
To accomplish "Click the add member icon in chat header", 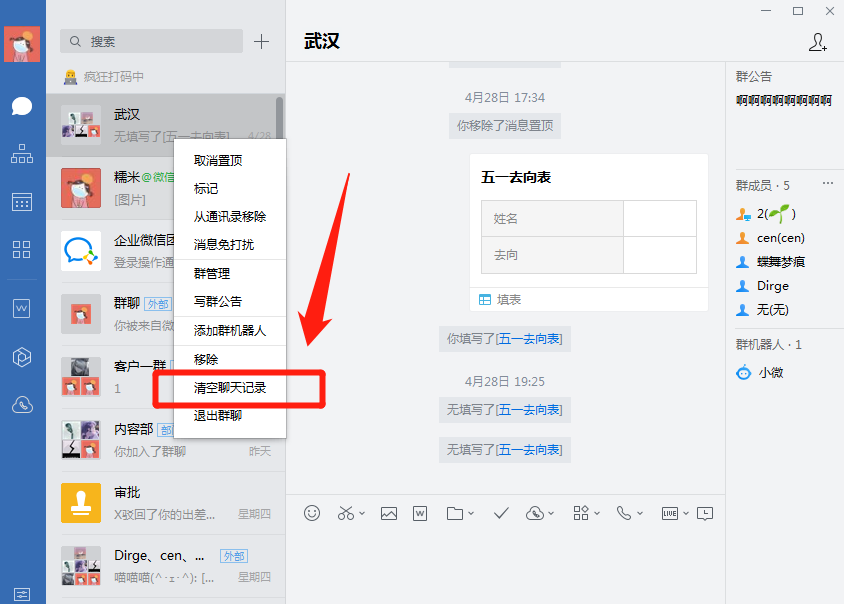I will pos(818,42).
